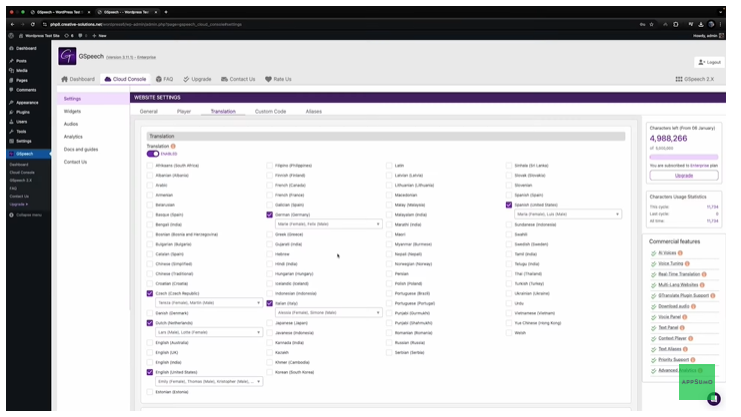The height and width of the screenshot is (417, 741).
Task: Uncheck the Spanish (United States) checkbox
Action: 509,204
